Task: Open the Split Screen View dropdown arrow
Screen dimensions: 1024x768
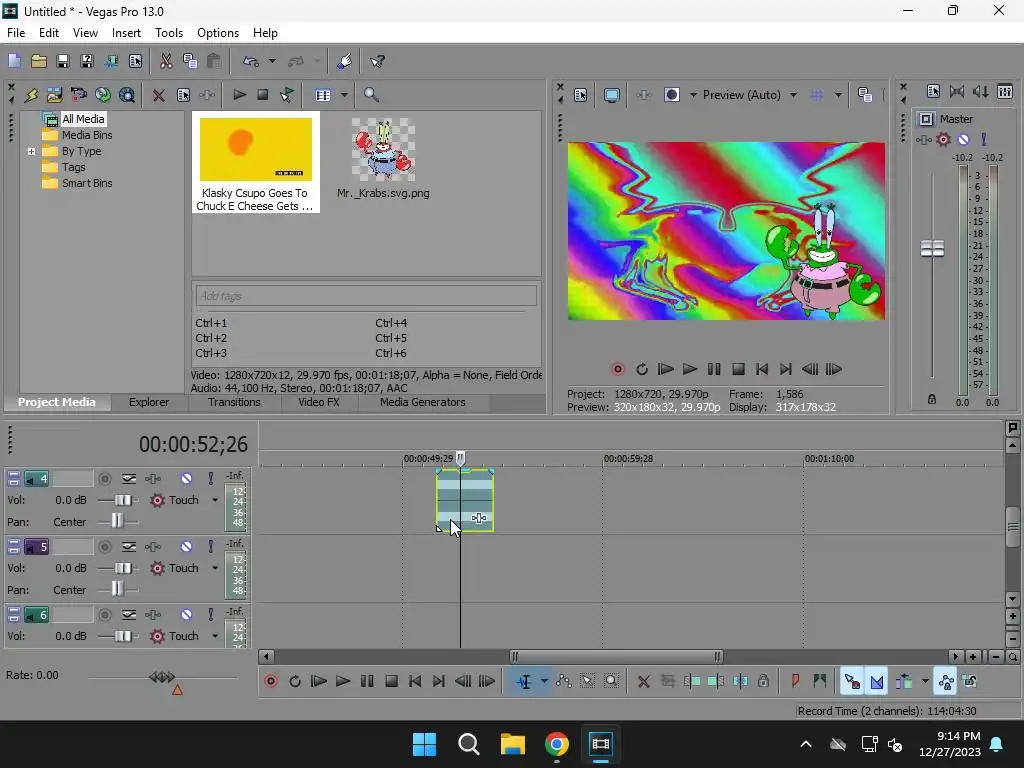Action: click(693, 95)
